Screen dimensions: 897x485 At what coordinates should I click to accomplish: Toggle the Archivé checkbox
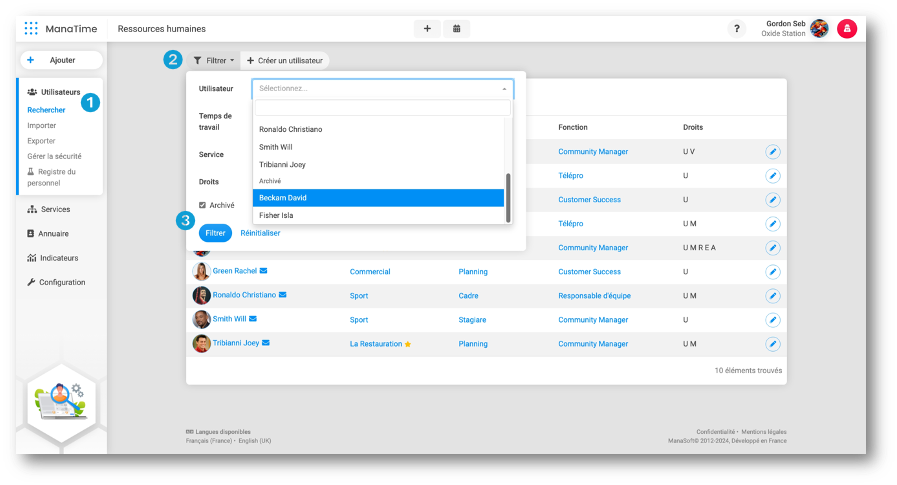(x=203, y=205)
